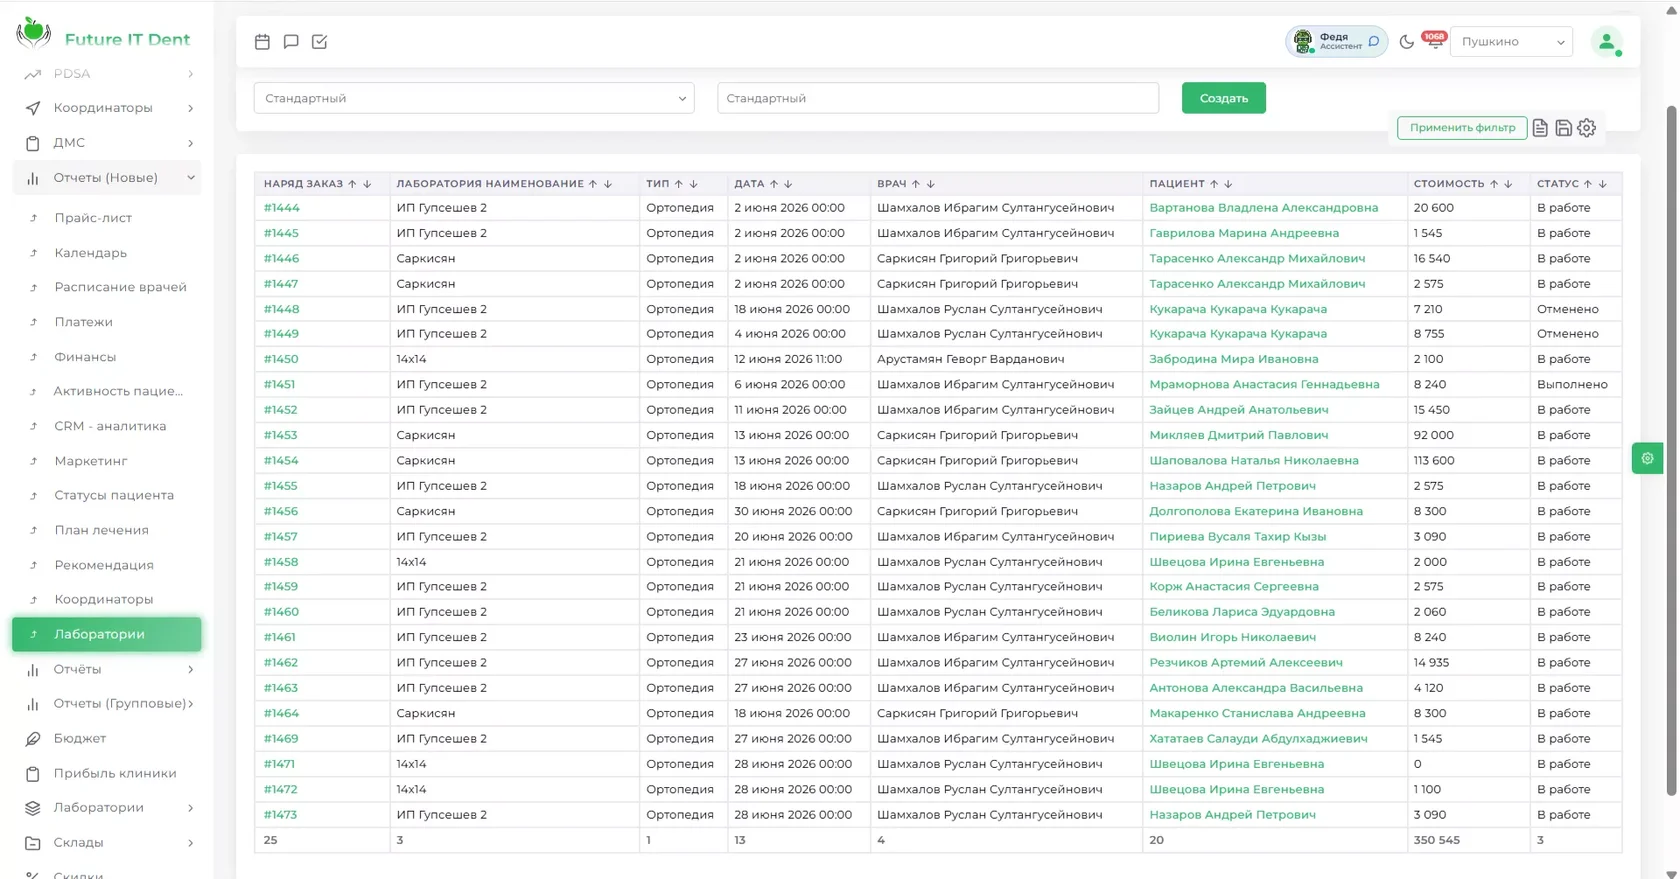
Task: Click the Создать button
Action: tap(1223, 98)
